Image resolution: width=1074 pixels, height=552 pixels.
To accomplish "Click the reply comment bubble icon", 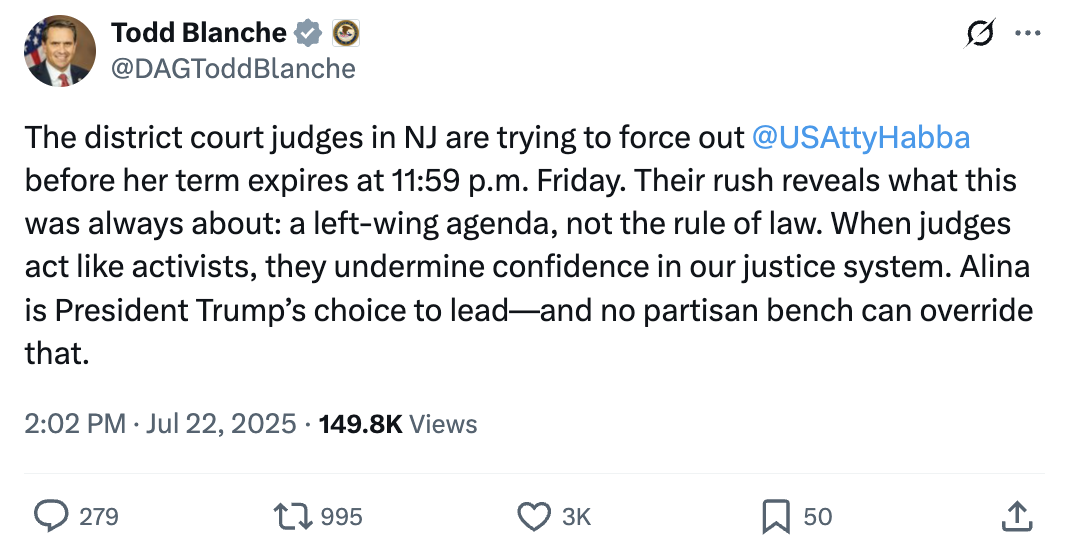I will 50,516.
